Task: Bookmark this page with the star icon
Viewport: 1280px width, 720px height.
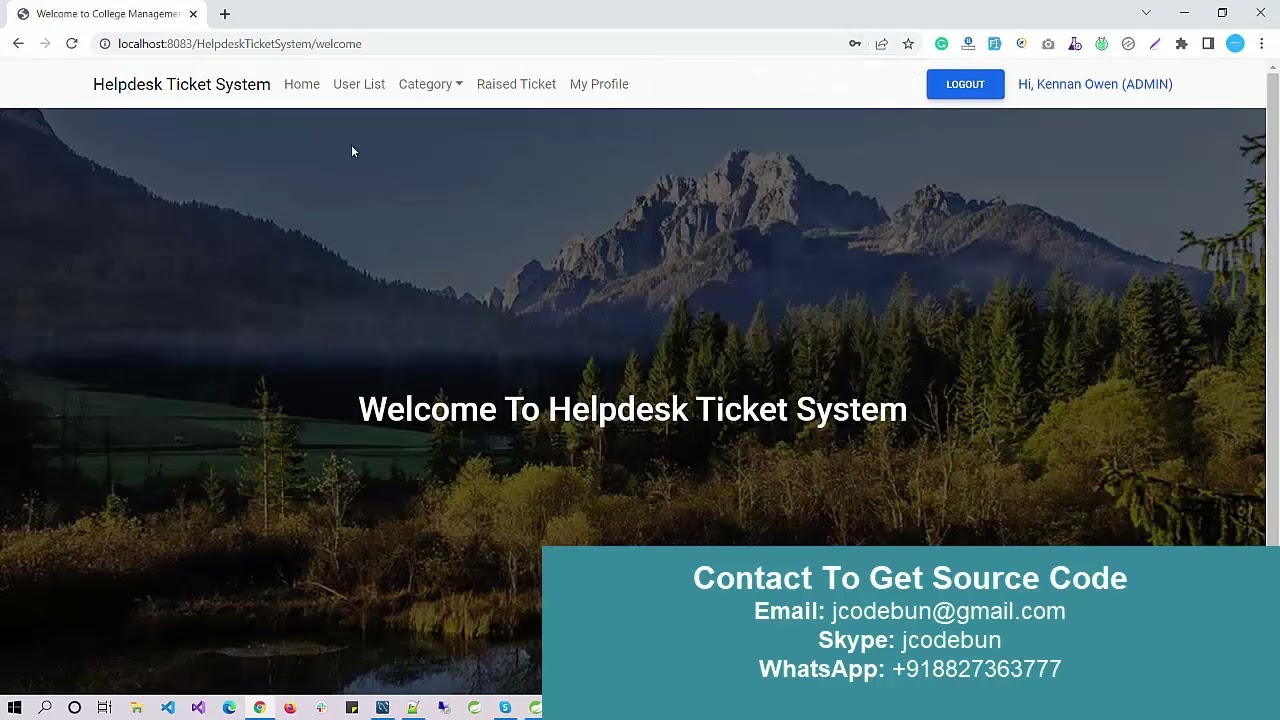Action: tap(908, 44)
